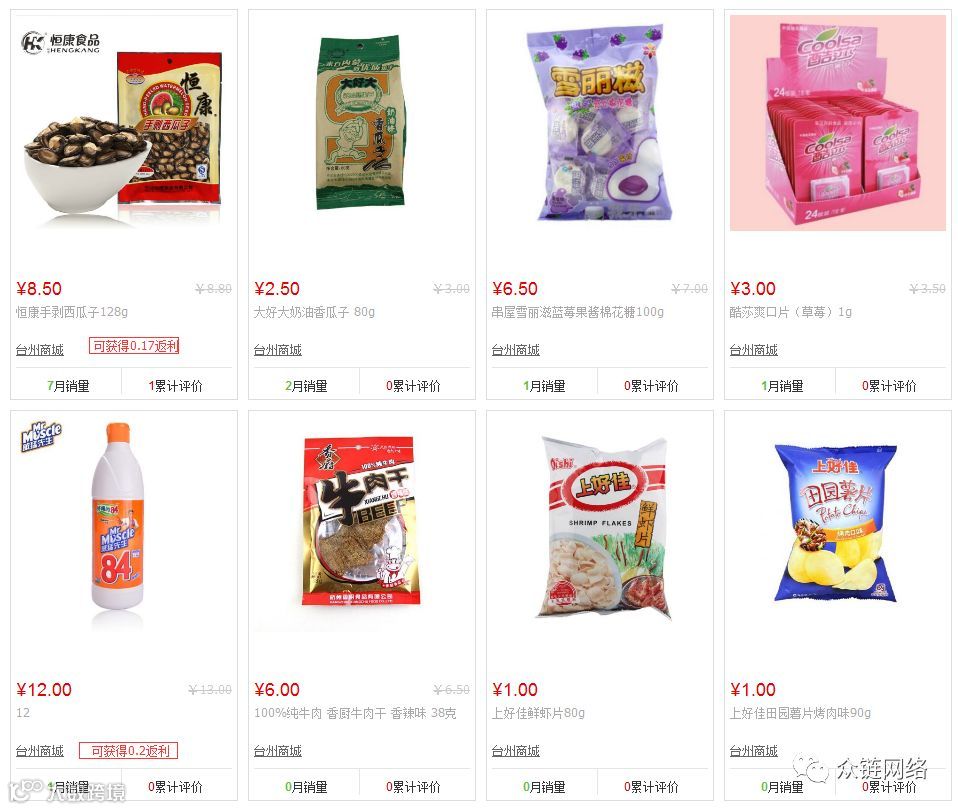958x810 pixels.
Task: Click the 可获得0.17返利 rebate badge
Action: [134, 346]
